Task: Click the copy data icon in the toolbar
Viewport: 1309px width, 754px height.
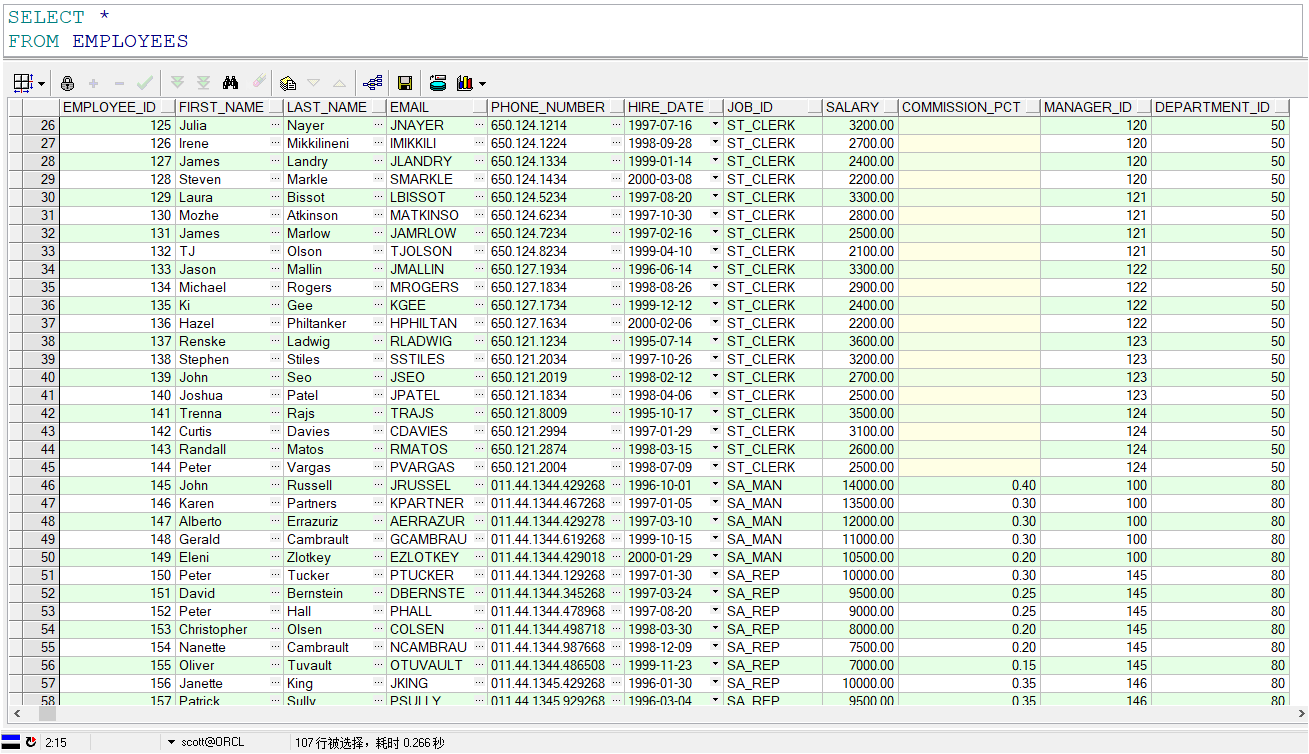Action: pyautogui.click(x=288, y=83)
